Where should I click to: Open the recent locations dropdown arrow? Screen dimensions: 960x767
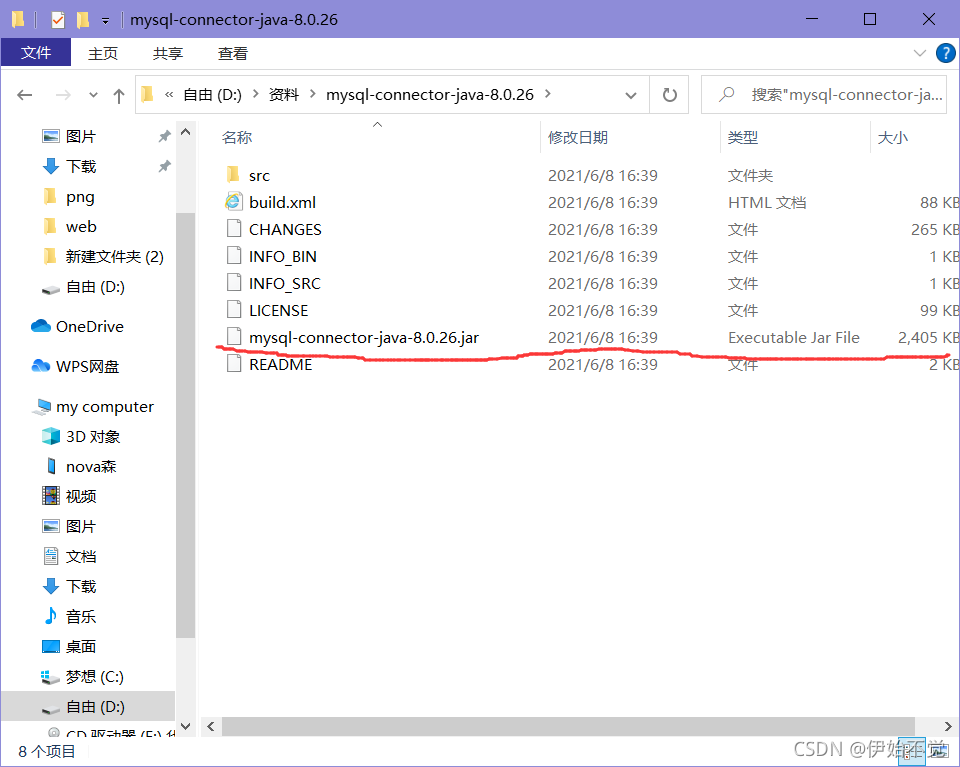click(93, 95)
